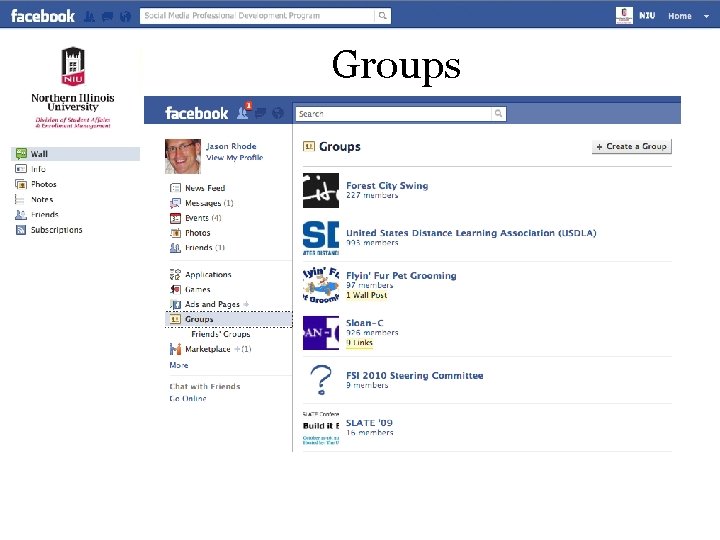Click the top search field
The image size is (720, 540).
pyautogui.click(x=257, y=16)
